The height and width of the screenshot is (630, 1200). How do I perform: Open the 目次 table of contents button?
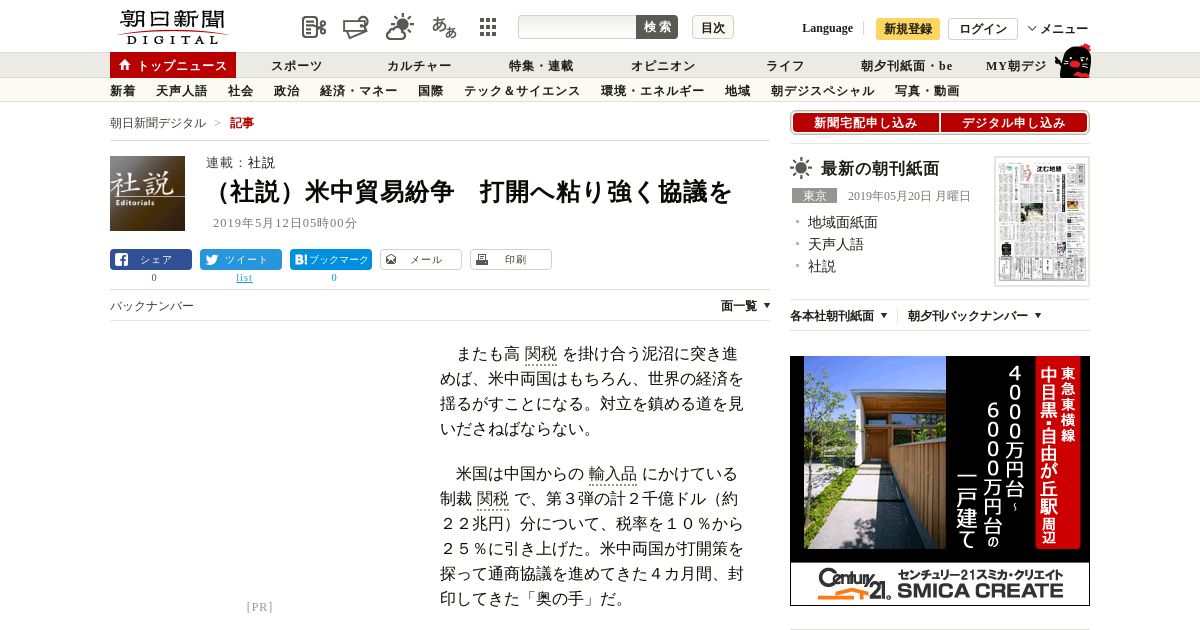coord(713,27)
